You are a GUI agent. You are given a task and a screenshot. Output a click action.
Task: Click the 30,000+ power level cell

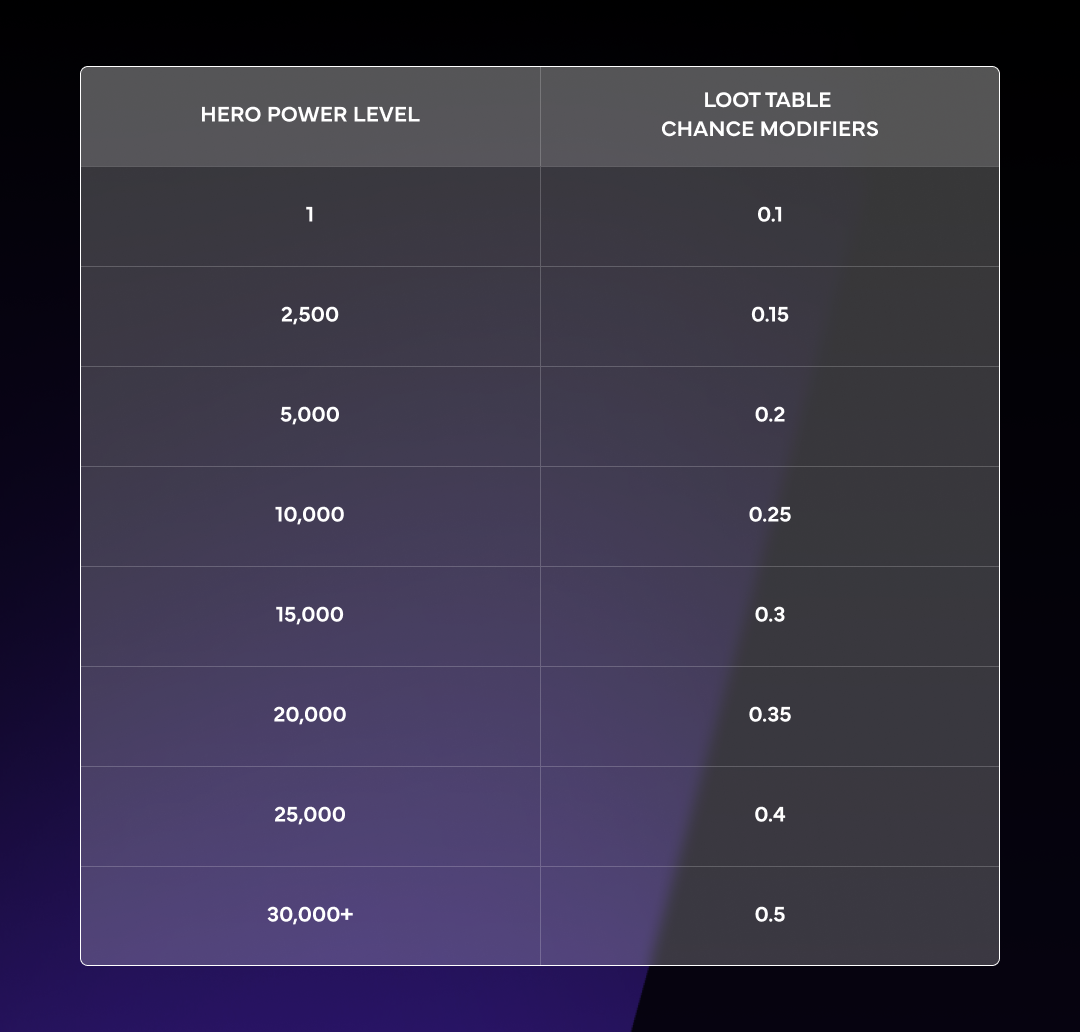click(310, 915)
